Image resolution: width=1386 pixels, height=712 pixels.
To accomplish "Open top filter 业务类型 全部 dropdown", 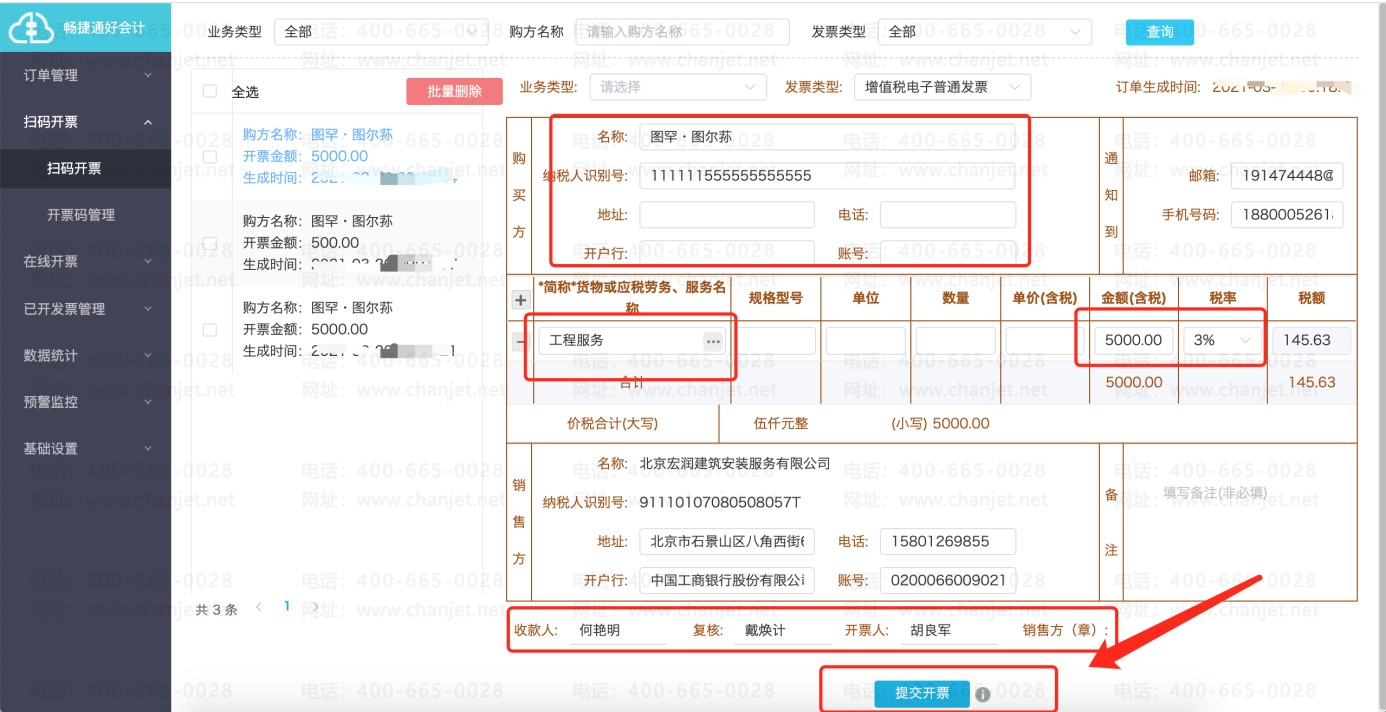I will (x=381, y=32).
